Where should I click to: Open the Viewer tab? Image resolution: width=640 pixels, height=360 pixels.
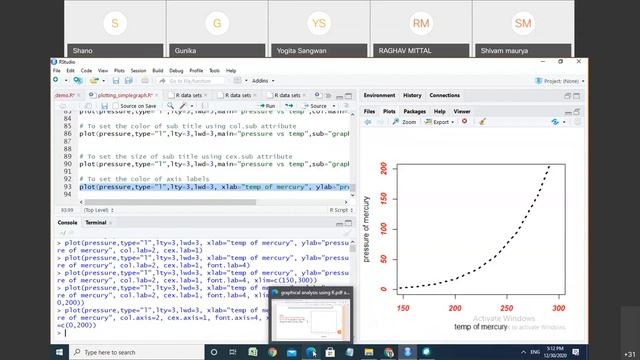[462, 111]
